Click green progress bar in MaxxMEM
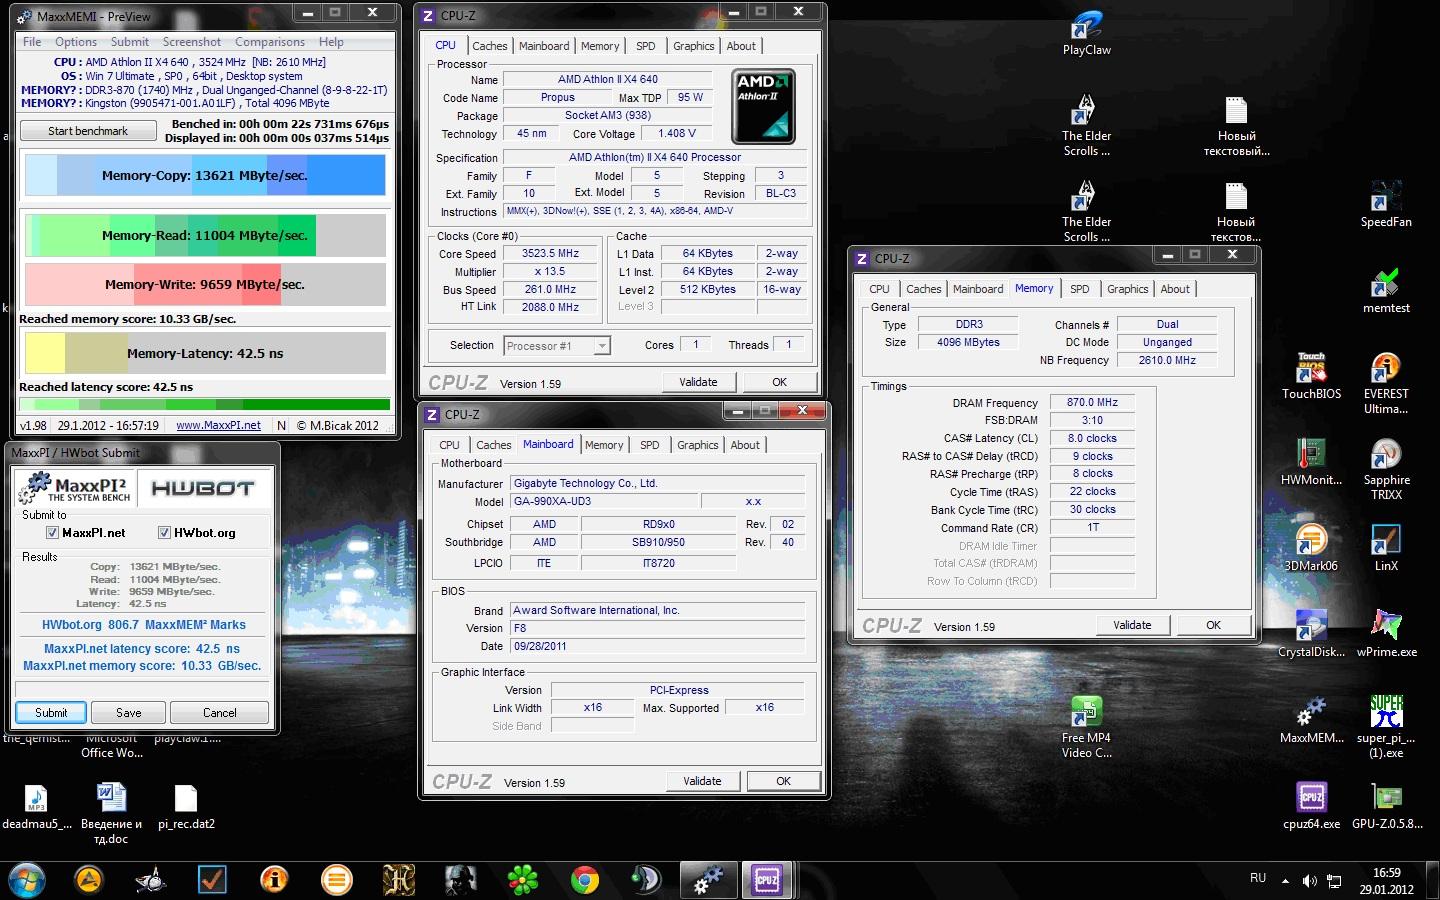Viewport: 1440px width, 900px height. pyautogui.click(x=204, y=405)
